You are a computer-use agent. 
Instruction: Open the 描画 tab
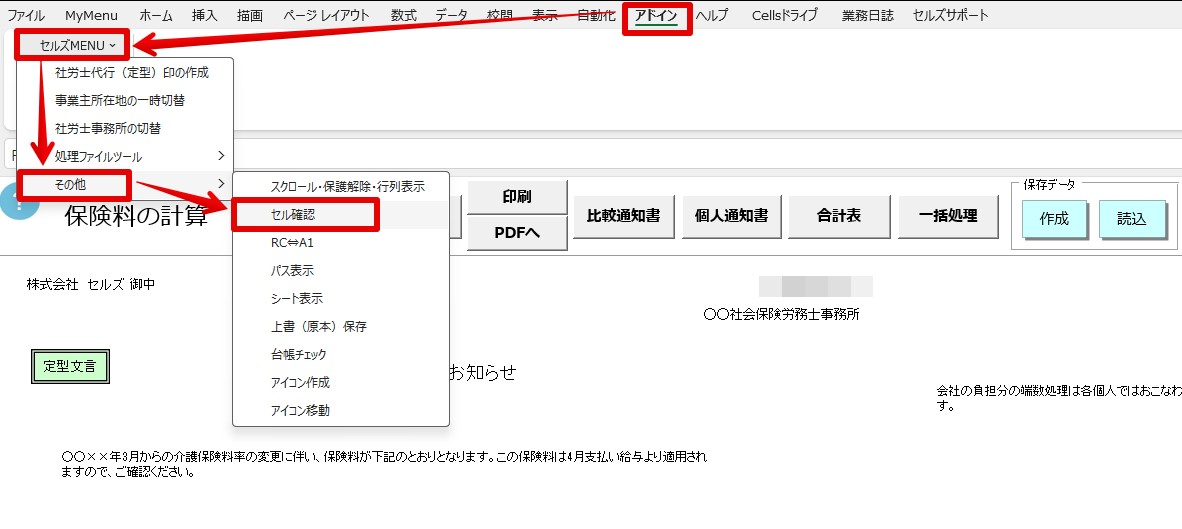(250, 15)
